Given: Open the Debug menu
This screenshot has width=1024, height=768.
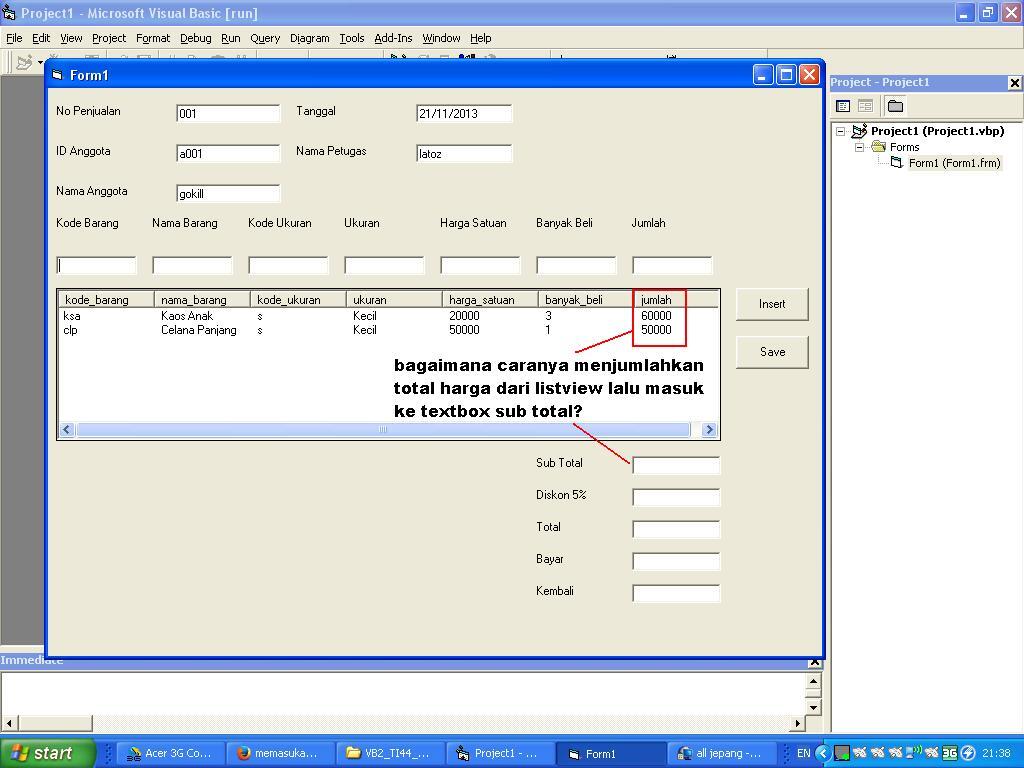Looking at the screenshot, I should pyautogui.click(x=195, y=38).
